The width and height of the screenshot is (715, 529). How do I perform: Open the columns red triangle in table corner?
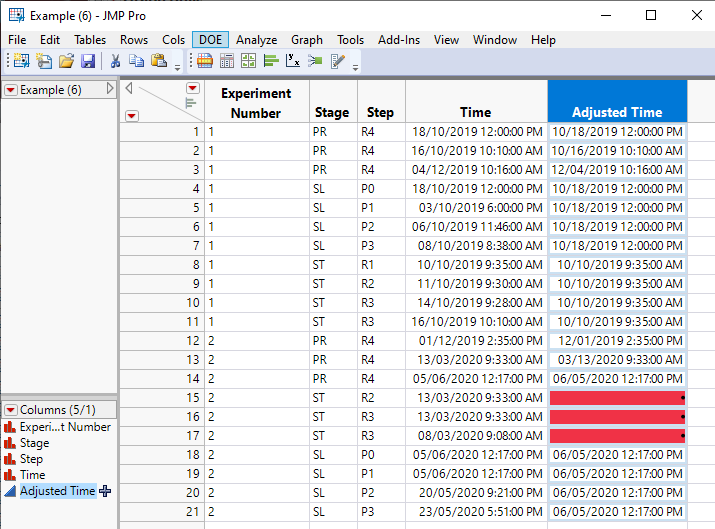[x=193, y=88]
